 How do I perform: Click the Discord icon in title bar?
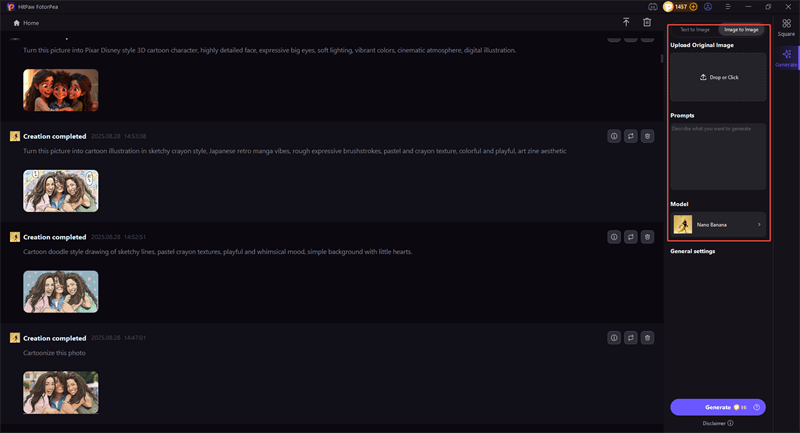click(654, 7)
